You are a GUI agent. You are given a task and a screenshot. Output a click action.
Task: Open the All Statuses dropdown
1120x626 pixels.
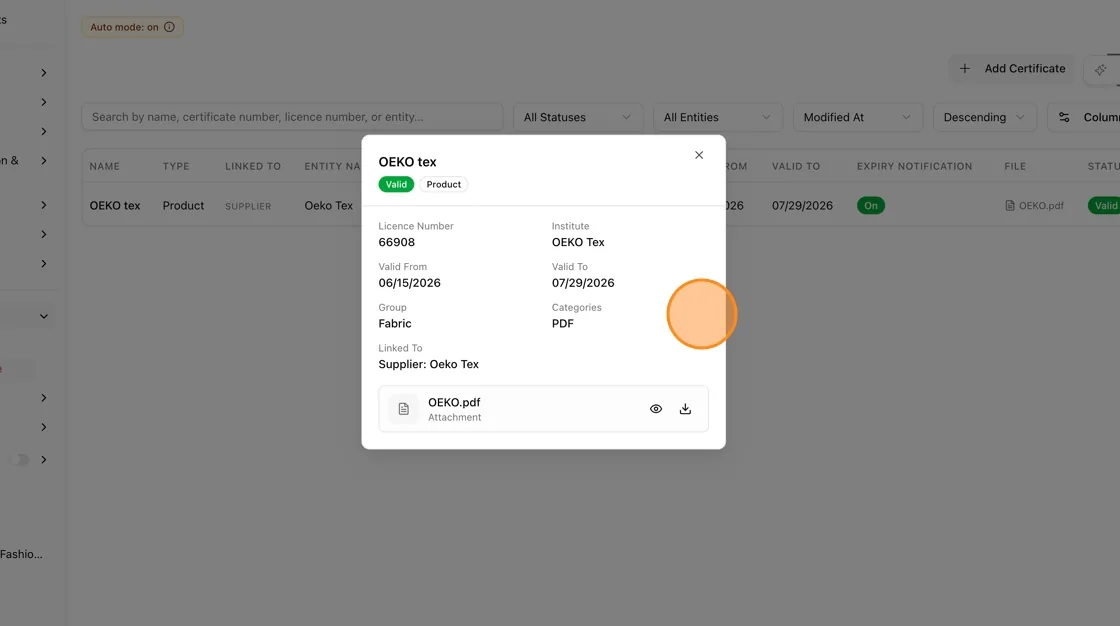577,117
